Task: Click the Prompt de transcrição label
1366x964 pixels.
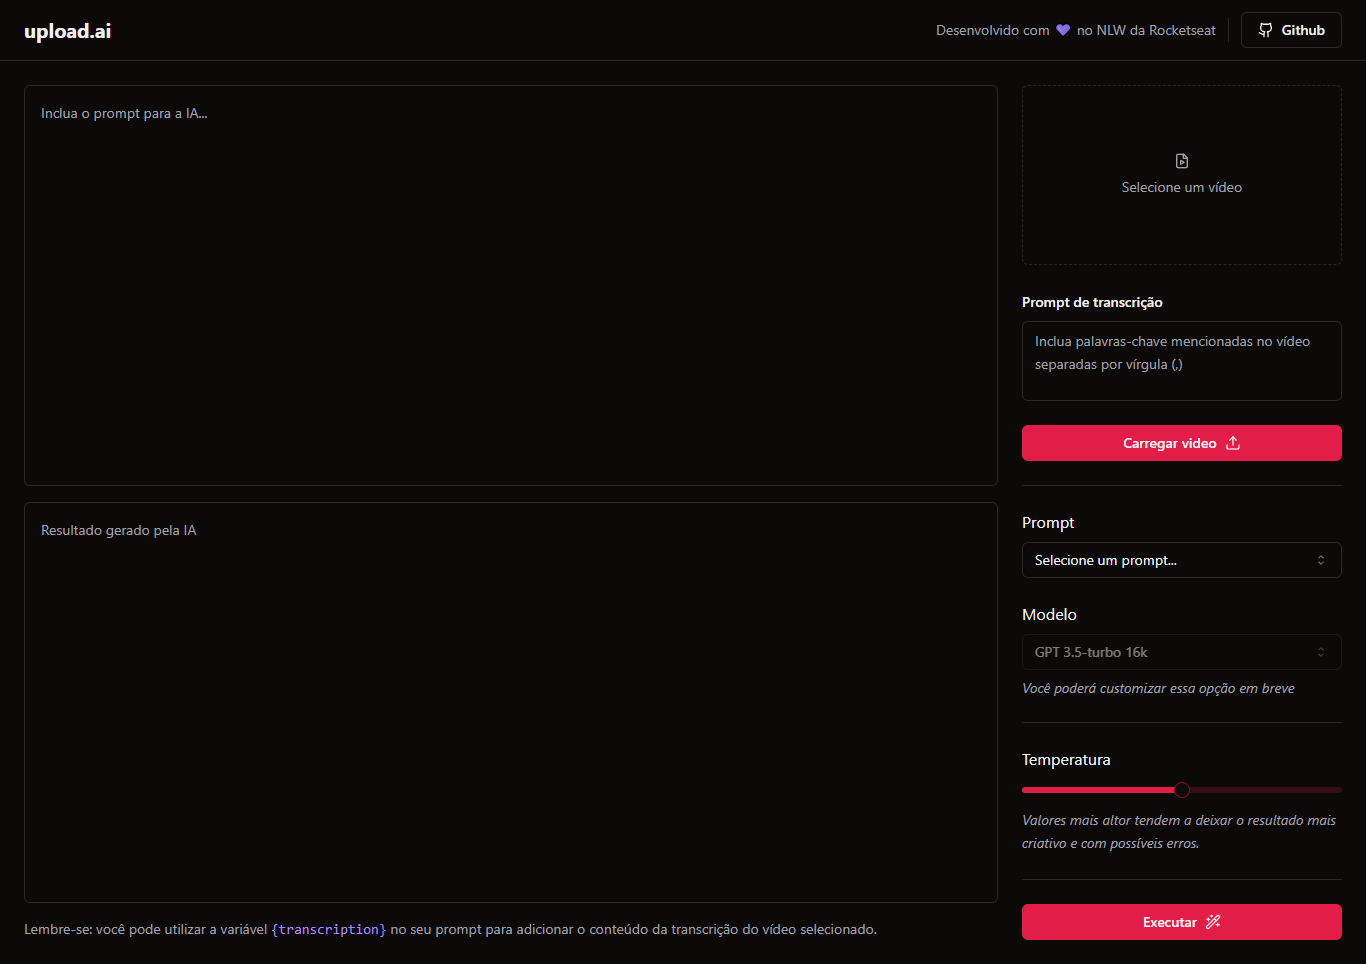Action: (1092, 302)
